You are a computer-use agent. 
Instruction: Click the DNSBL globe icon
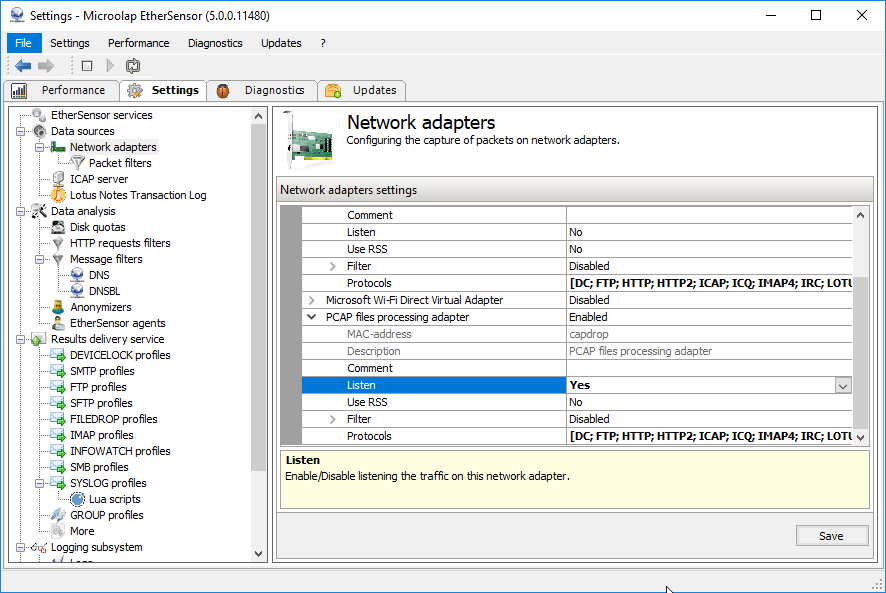(77, 291)
